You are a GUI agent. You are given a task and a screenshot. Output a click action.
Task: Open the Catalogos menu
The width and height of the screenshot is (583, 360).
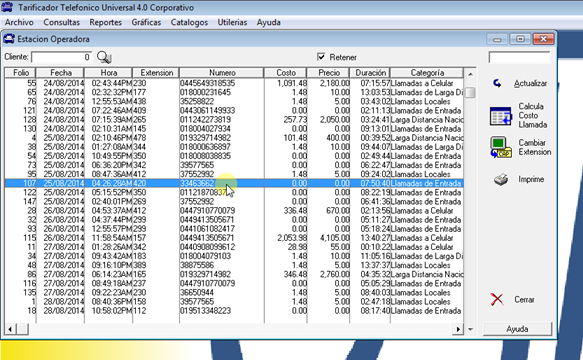coord(189,22)
